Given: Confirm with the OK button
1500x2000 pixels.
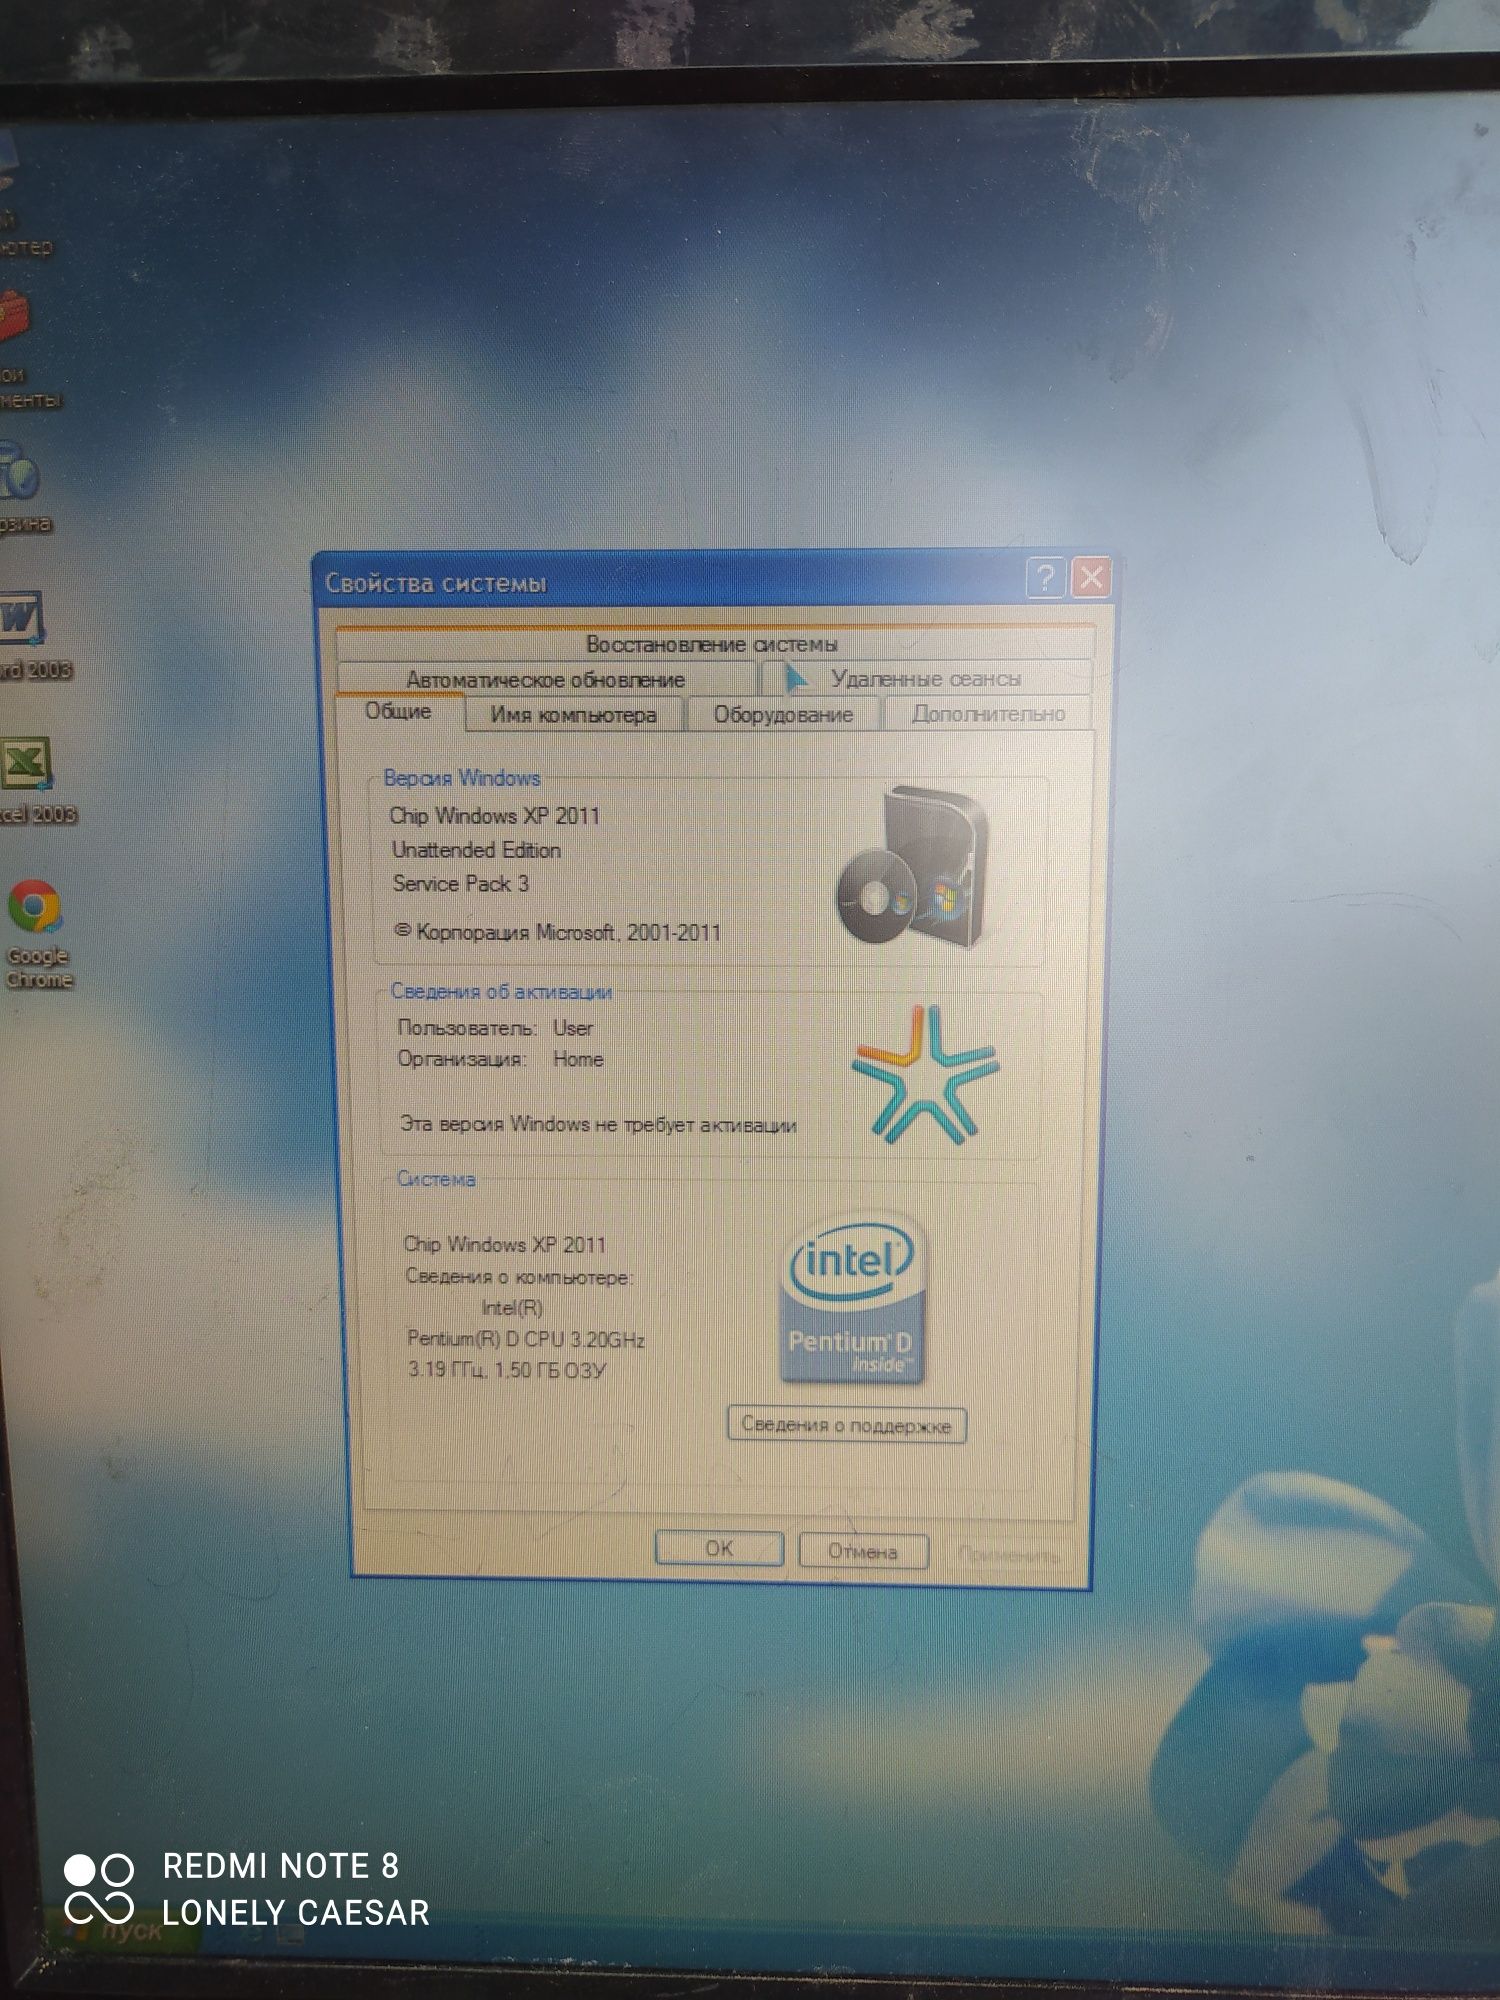Looking at the screenshot, I should 719,1549.
